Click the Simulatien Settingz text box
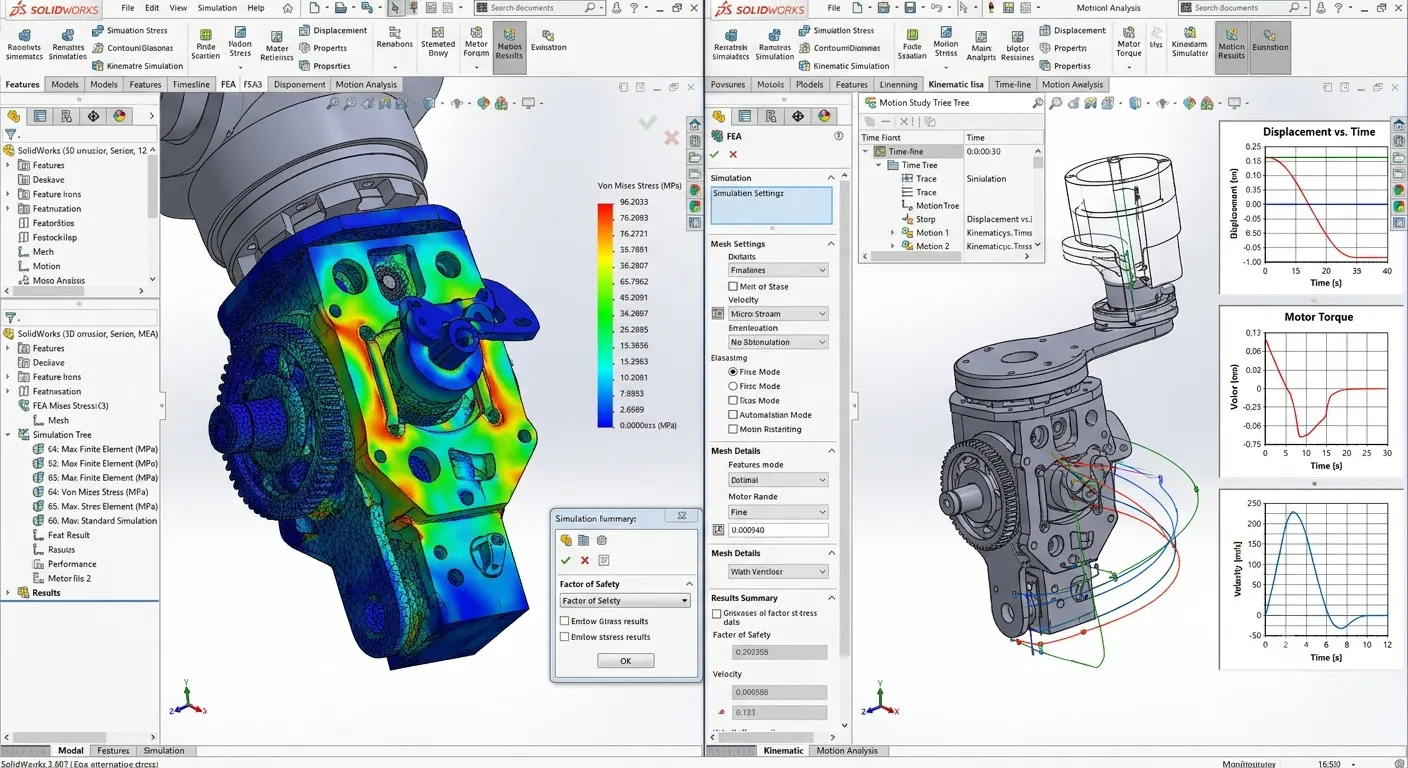1408x768 pixels. click(x=771, y=205)
